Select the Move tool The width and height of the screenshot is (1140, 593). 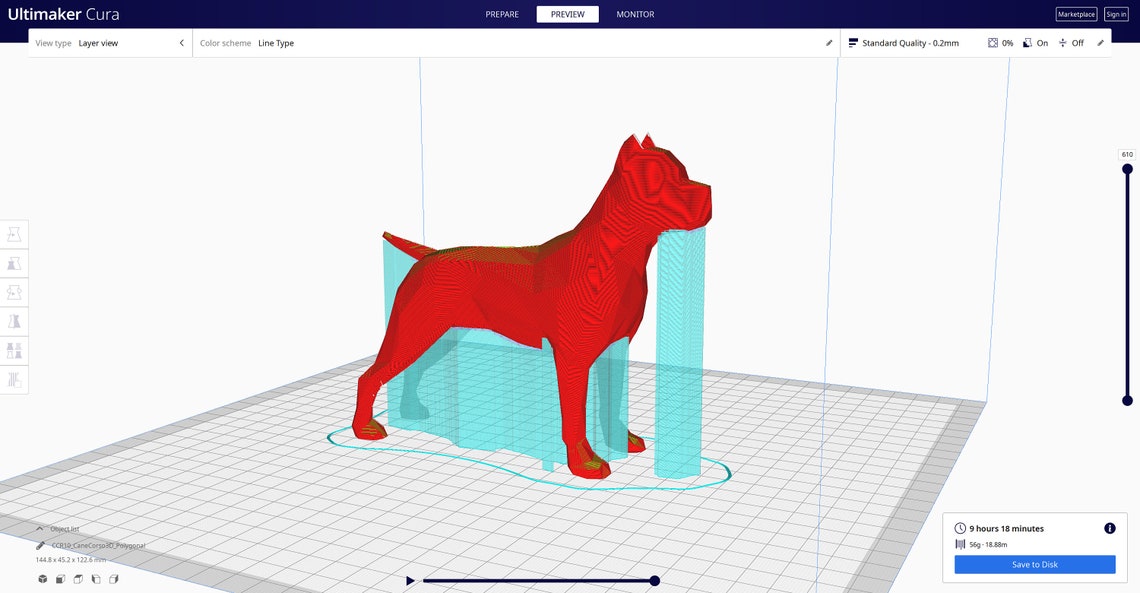click(x=14, y=234)
